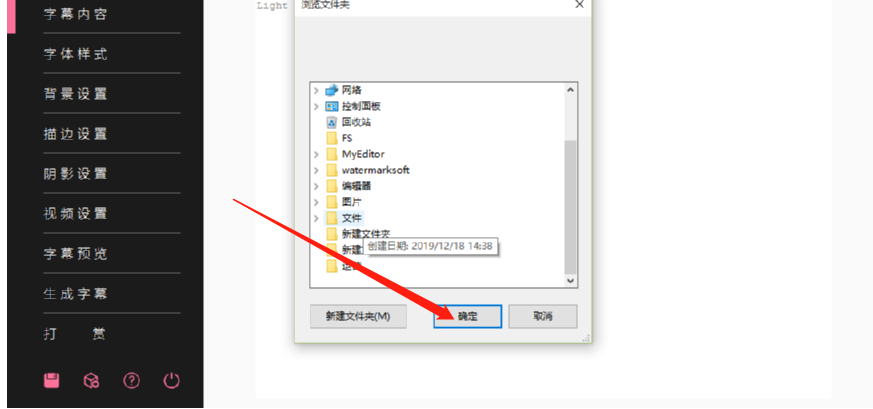Click the power exit icon
The image size is (873, 409).
(171, 381)
